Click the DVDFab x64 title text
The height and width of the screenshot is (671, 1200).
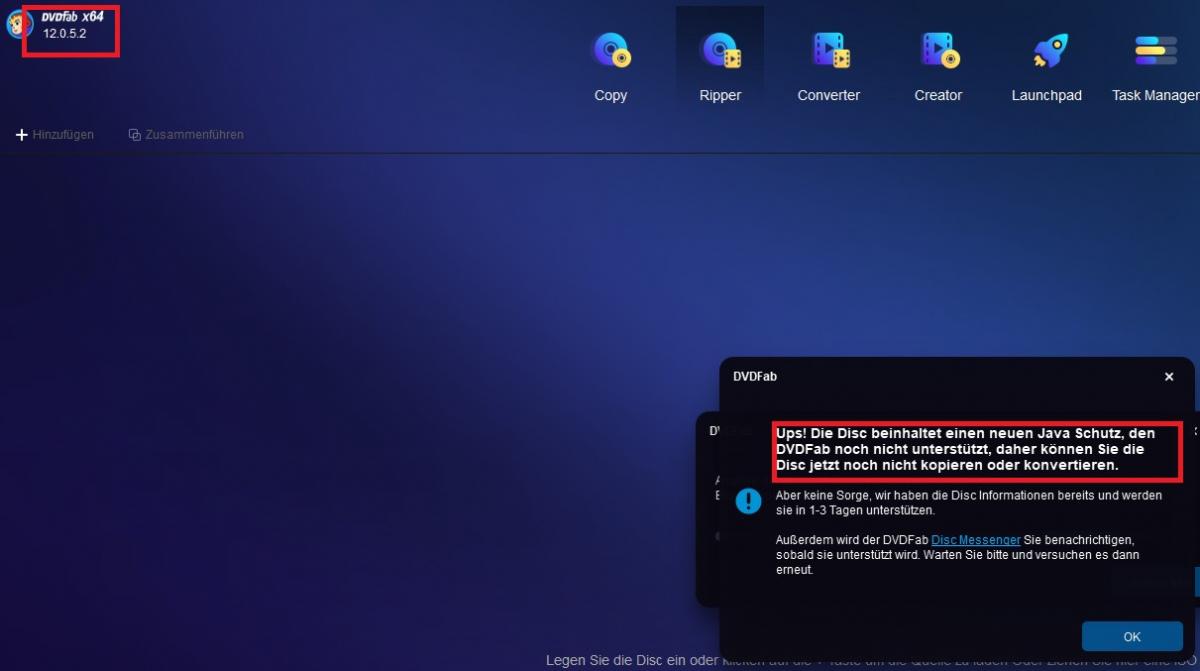click(x=73, y=16)
